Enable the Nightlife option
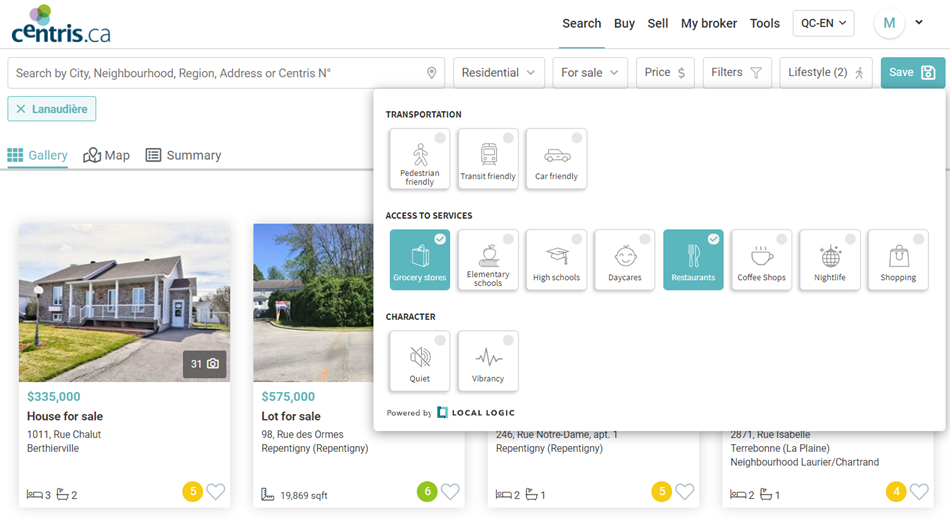 [830, 260]
